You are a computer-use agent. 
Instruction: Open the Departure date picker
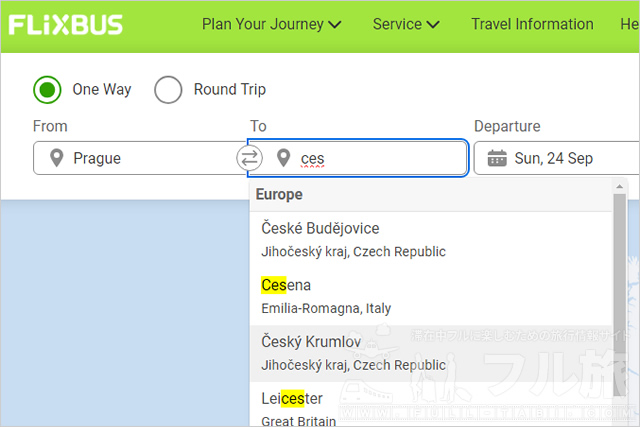[x=557, y=158]
